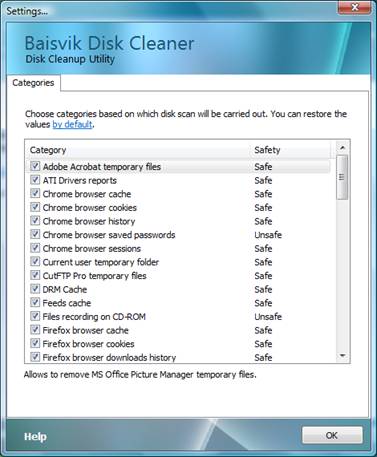377x457 pixels.
Task: Select 'Firefox browser cookies' row text
Action: pos(88,344)
